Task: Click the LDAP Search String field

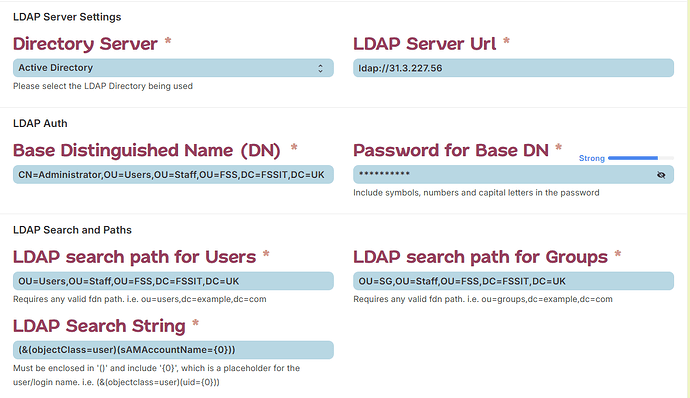Action: 173,350
